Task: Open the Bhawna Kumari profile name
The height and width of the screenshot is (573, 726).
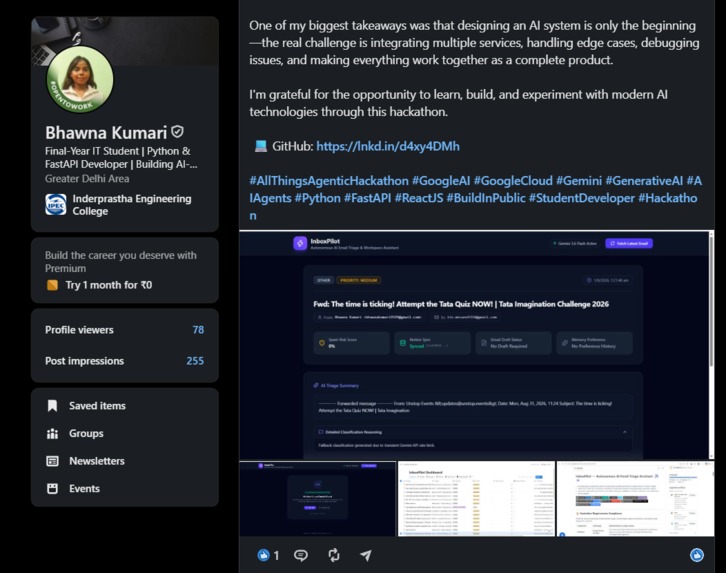Action: coord(106,133)
